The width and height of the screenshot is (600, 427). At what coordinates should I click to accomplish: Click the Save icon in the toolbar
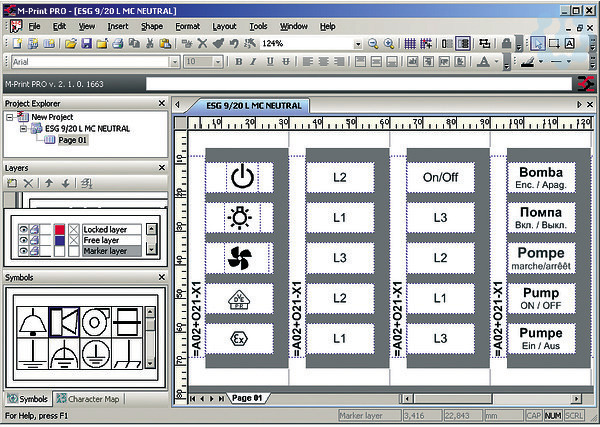87,44
